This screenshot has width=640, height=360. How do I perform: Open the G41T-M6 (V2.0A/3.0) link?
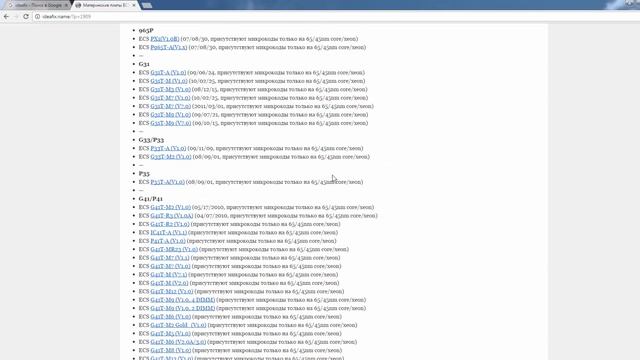click(178, 342)
